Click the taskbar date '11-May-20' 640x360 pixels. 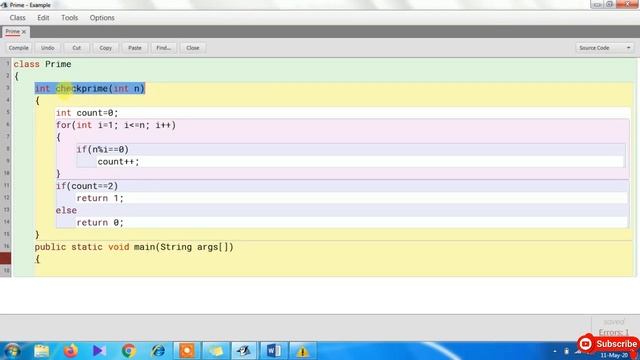pos(614,356)
